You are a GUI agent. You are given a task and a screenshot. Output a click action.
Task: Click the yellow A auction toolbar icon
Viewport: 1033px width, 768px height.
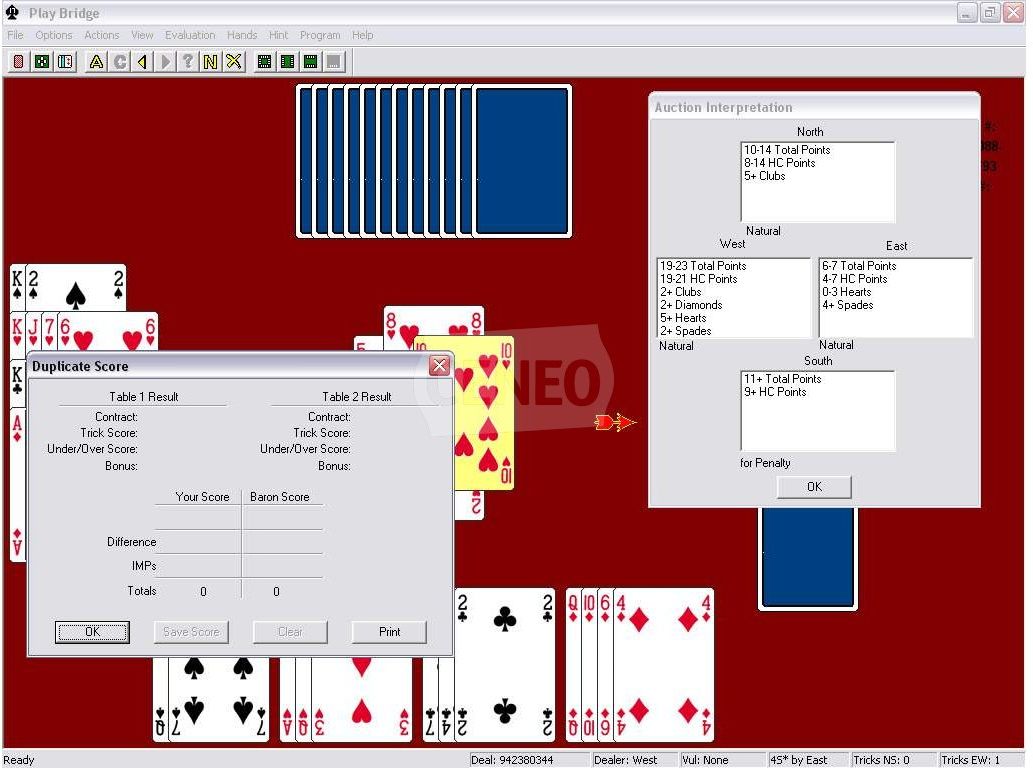(96, 62)
